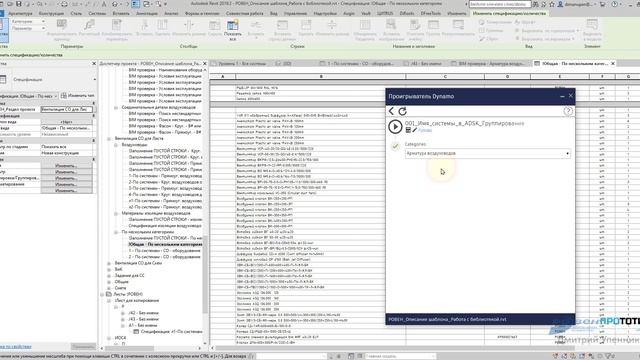Open Dynamo Player help question mark

pos(568,111)
